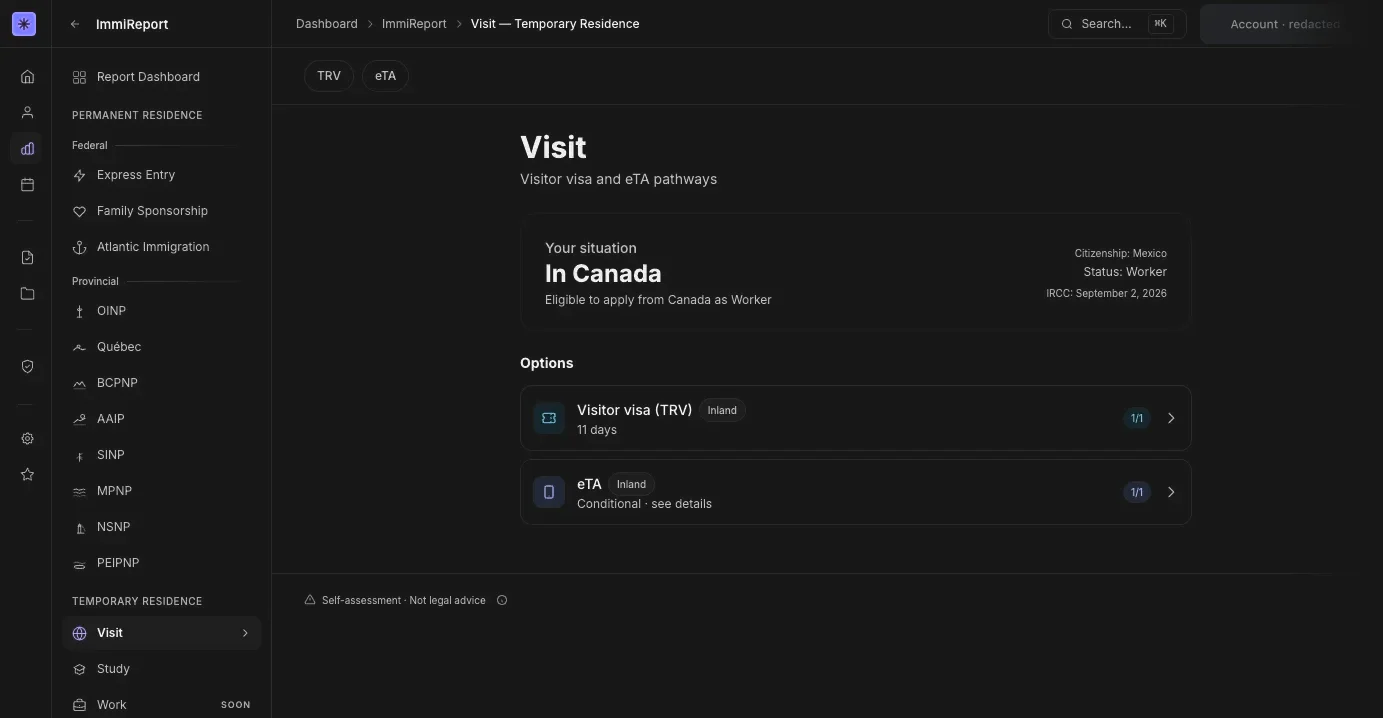Select the bar chart reports rail icon
Viewport: 1383px width, 718px height.
[x=27, y=148]
